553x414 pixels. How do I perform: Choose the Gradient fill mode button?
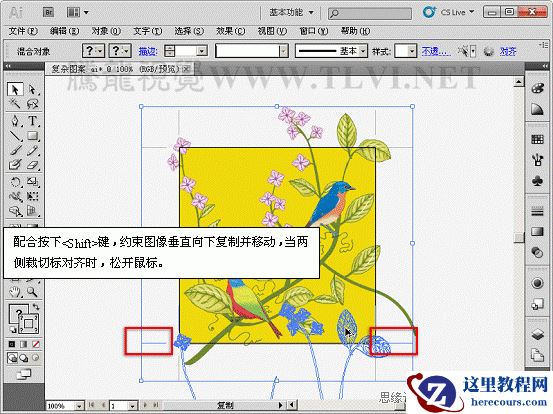24,344
